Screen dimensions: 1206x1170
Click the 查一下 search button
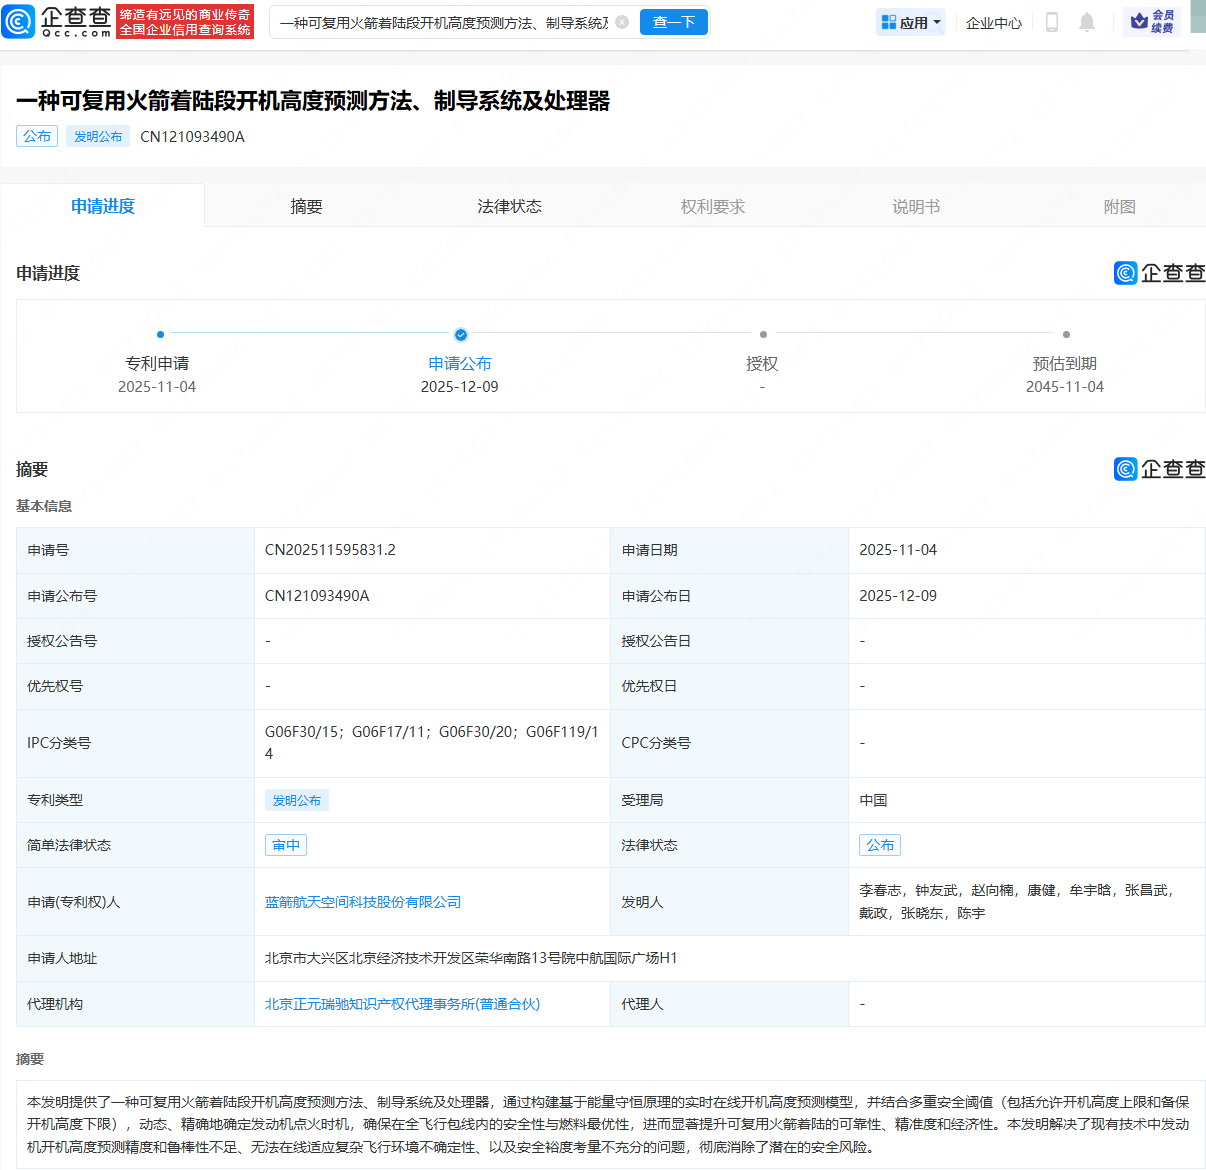click(x=673, y=21)
